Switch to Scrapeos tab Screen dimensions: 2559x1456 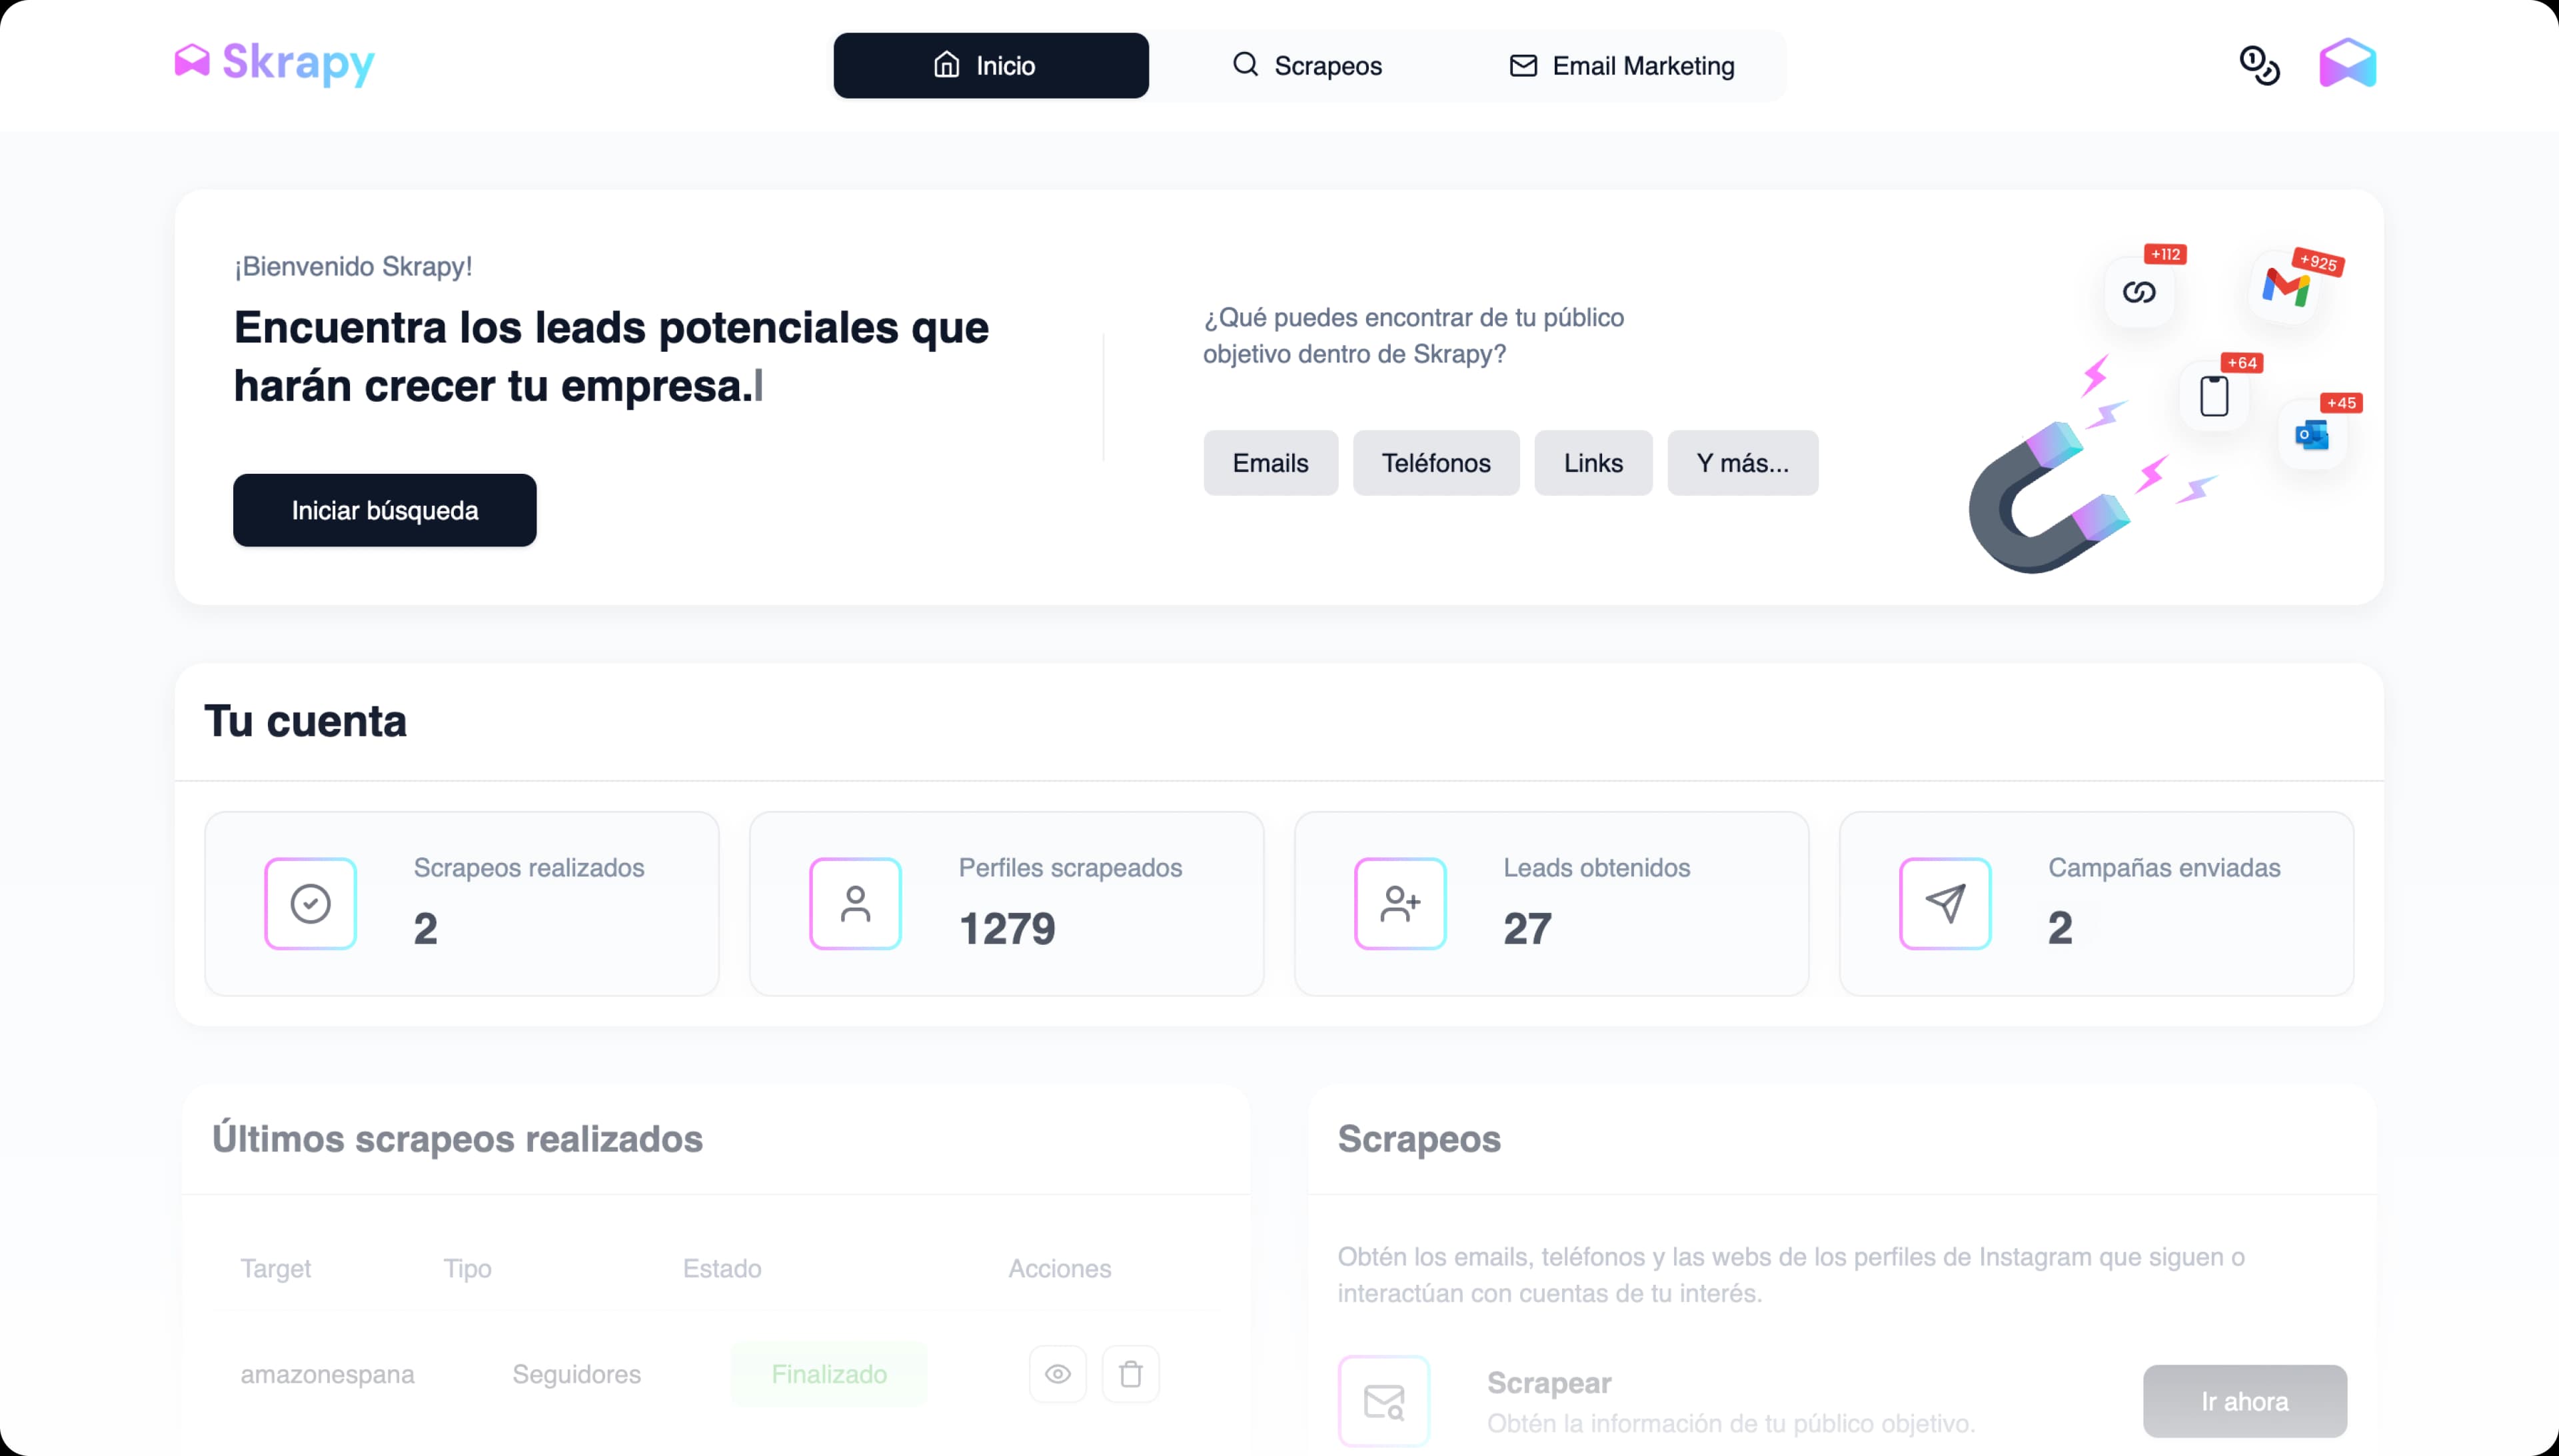1307,66
